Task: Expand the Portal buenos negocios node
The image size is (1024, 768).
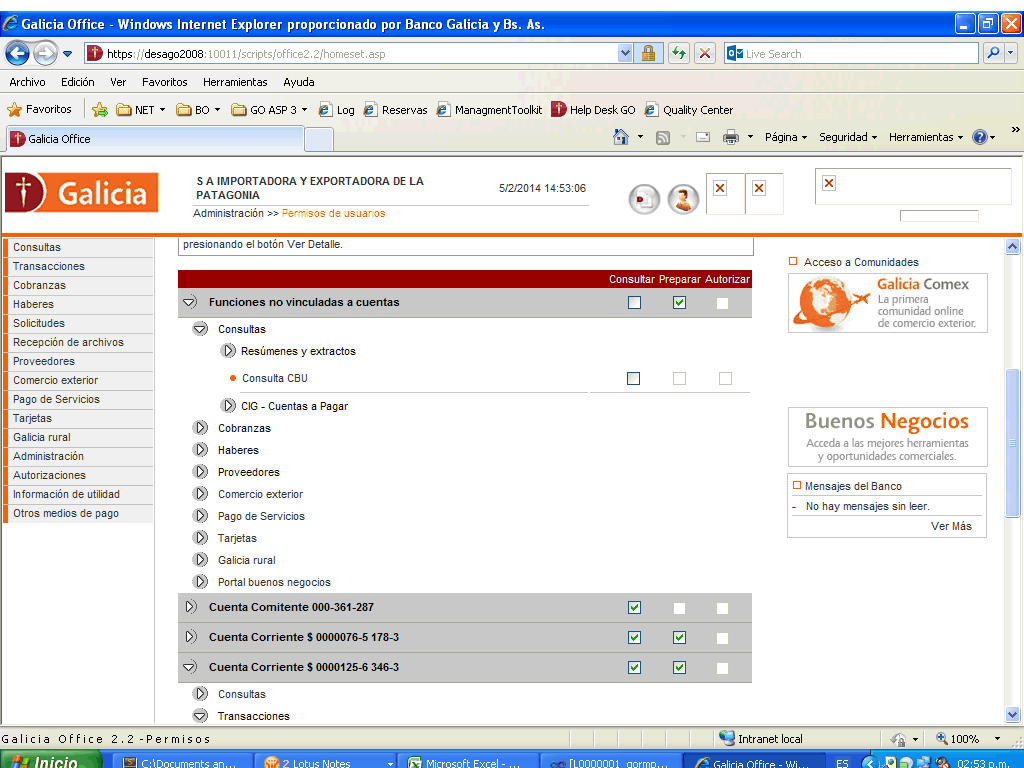Action: [x=200, y=581]
